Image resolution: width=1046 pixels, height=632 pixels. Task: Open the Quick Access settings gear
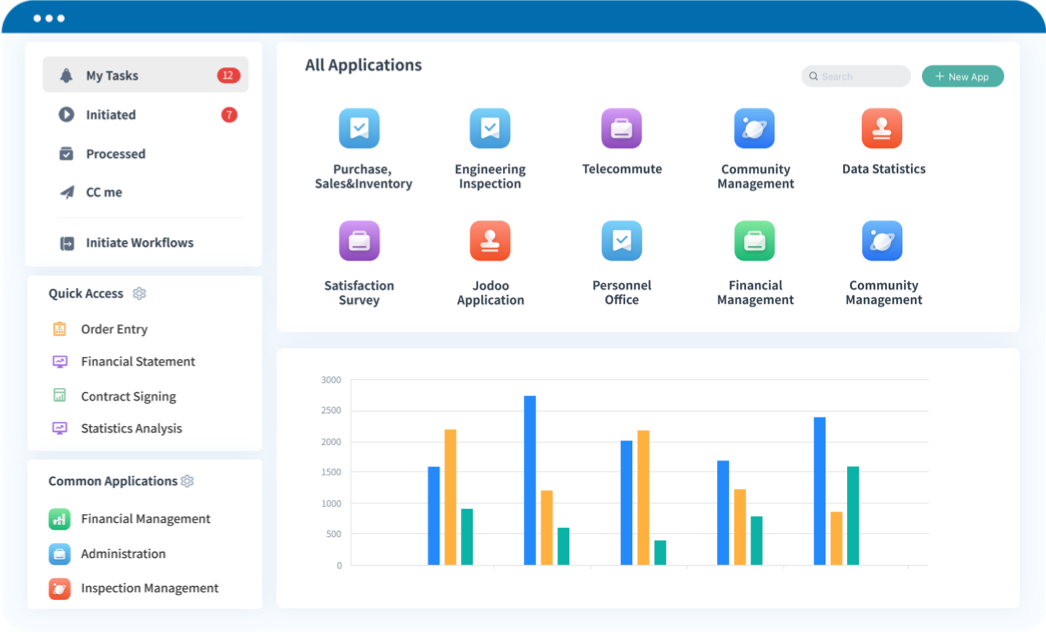[x=139, y=293]
